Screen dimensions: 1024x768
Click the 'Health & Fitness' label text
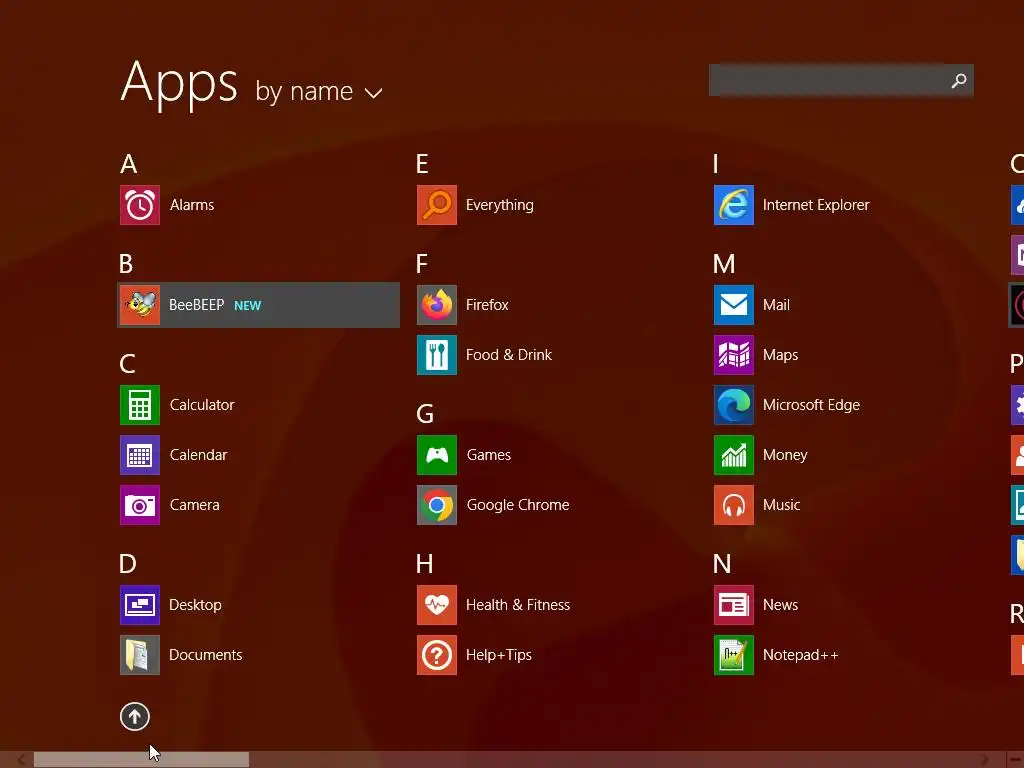point(518,605)
